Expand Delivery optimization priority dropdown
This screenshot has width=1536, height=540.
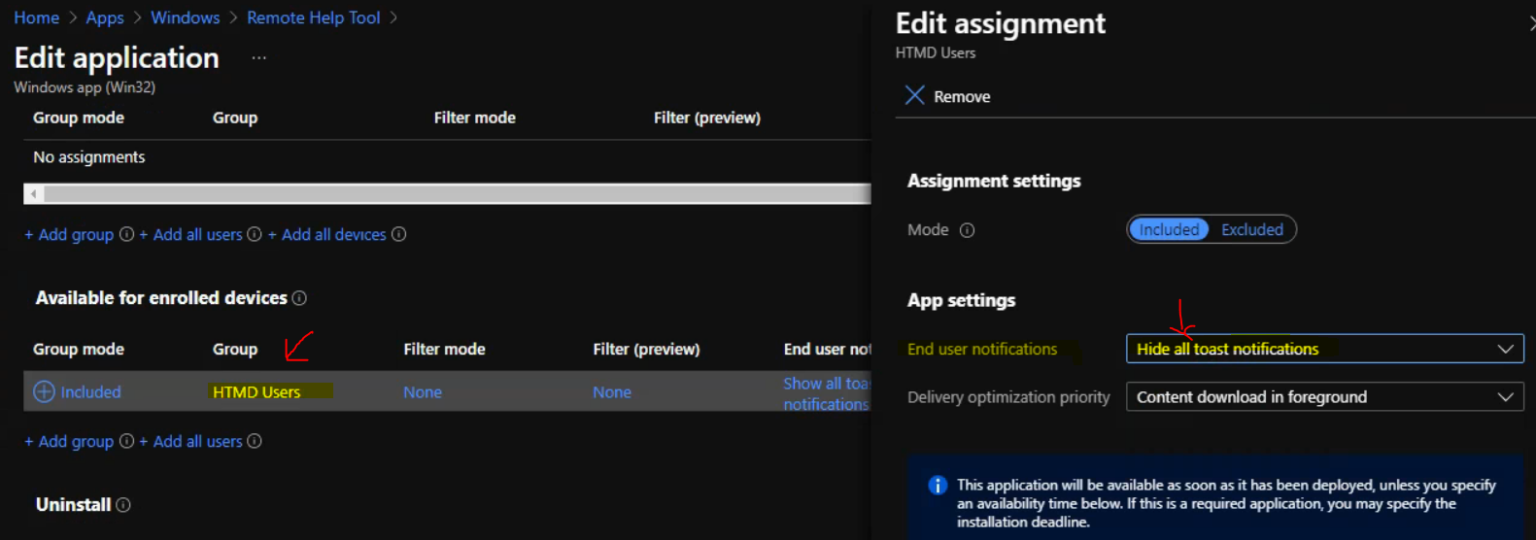tap(1324, 397)
